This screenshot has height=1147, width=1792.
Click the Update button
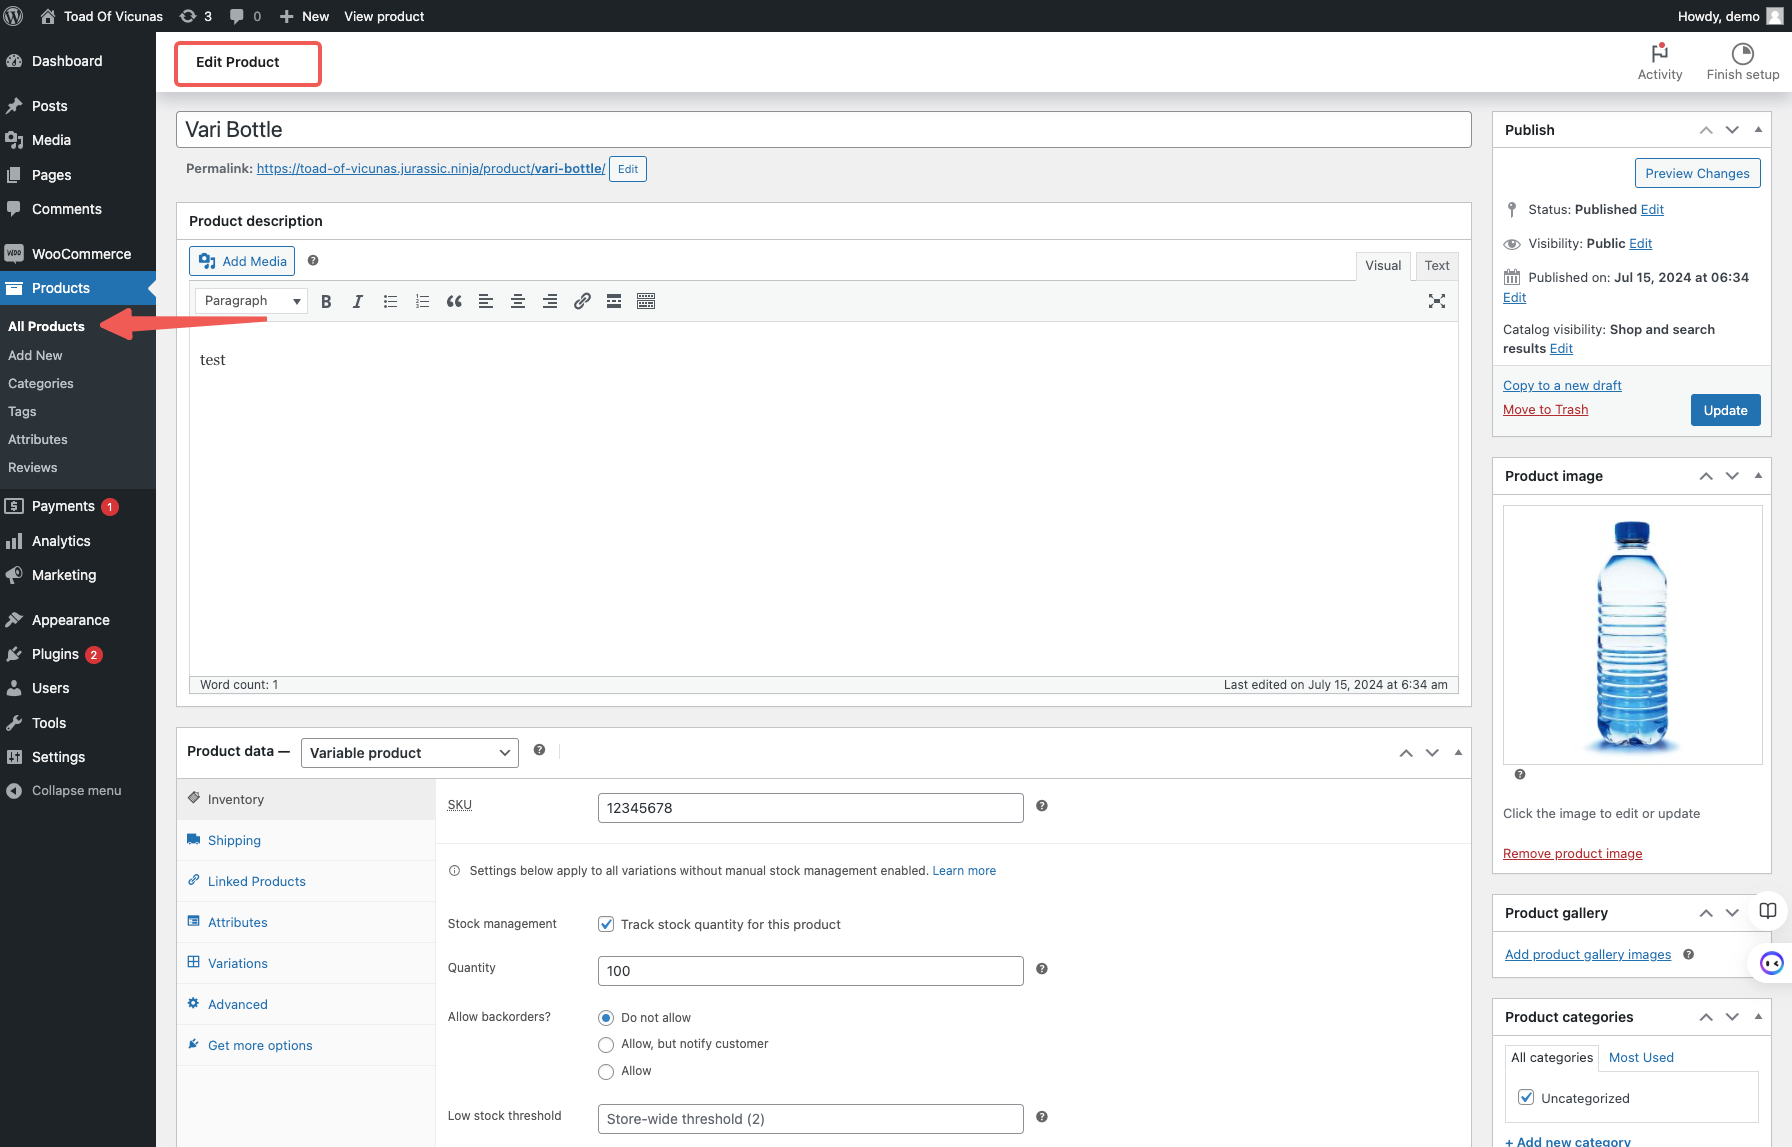coord(1725,410)
